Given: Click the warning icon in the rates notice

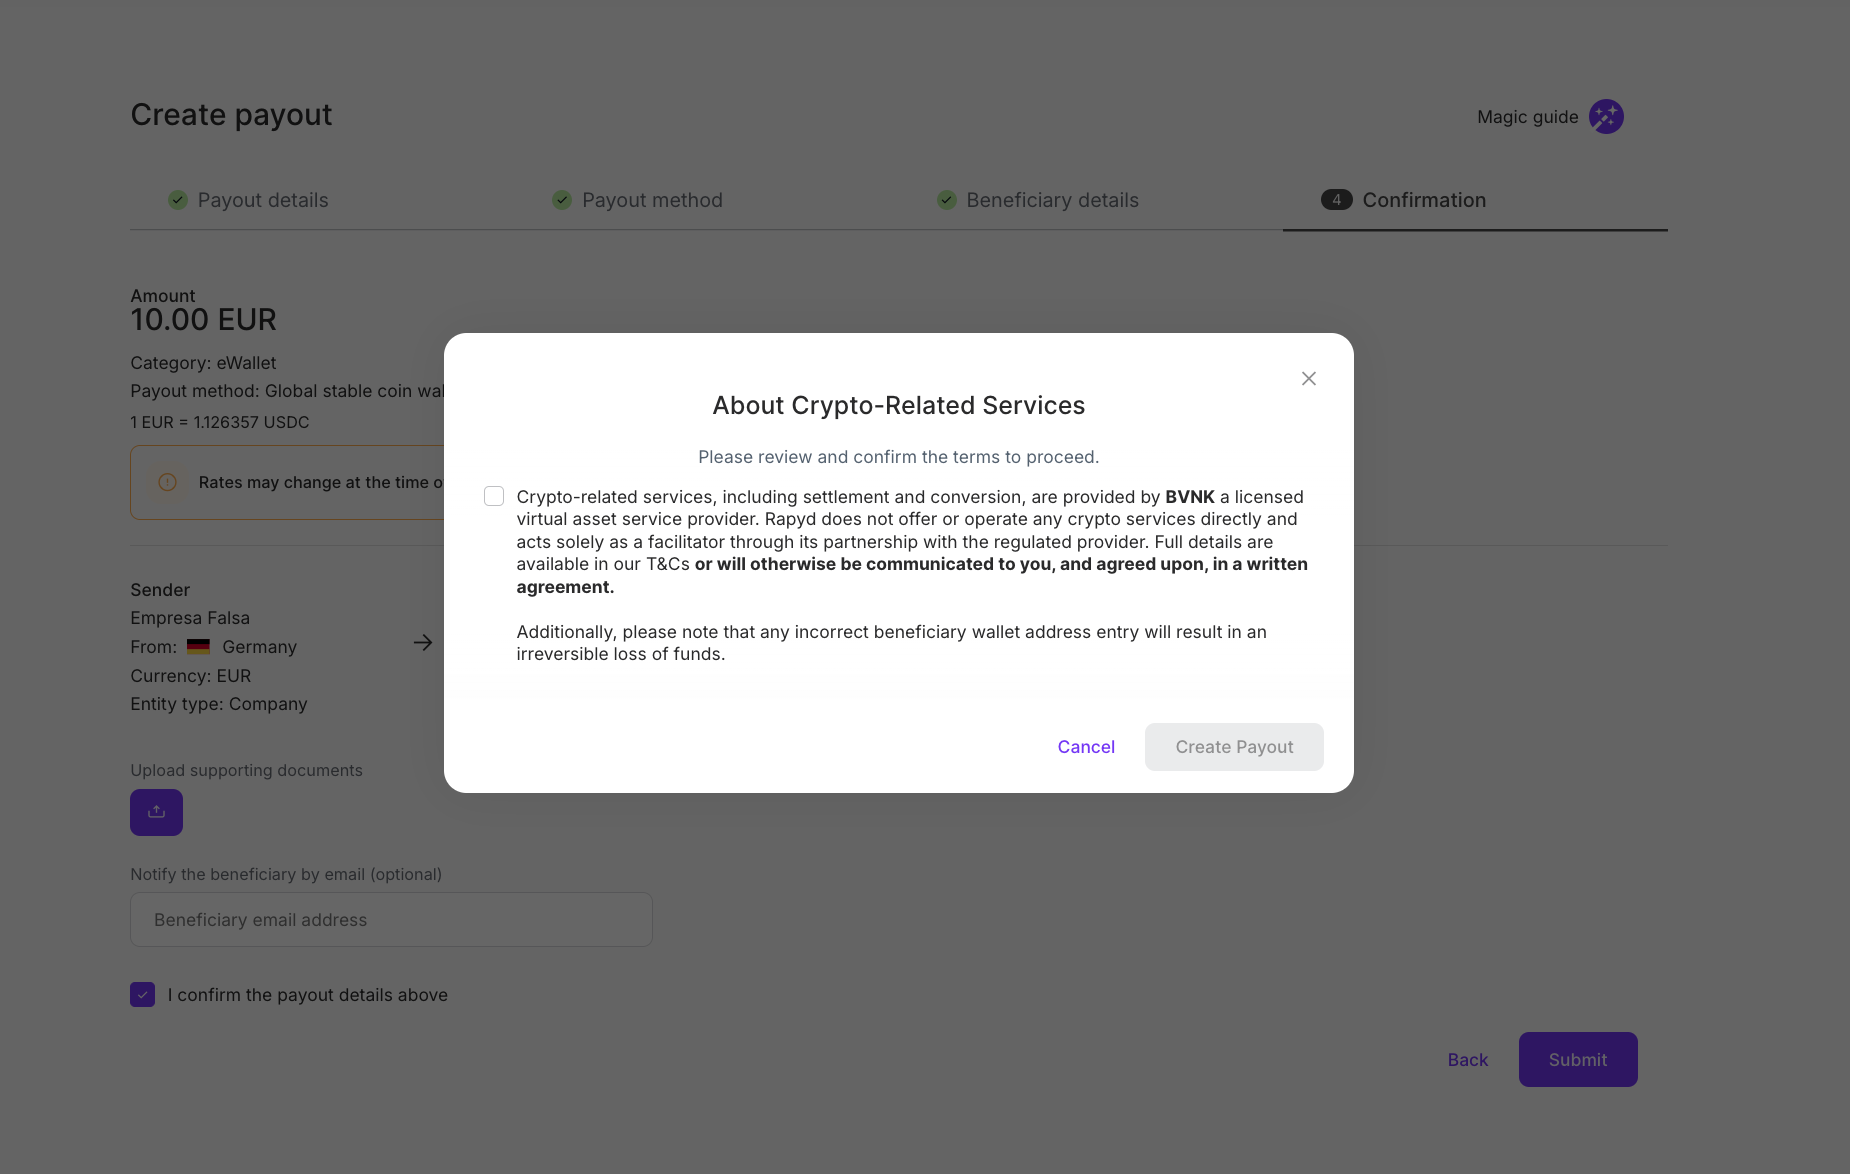Looking at the screenshot, I should coord(167,482).
